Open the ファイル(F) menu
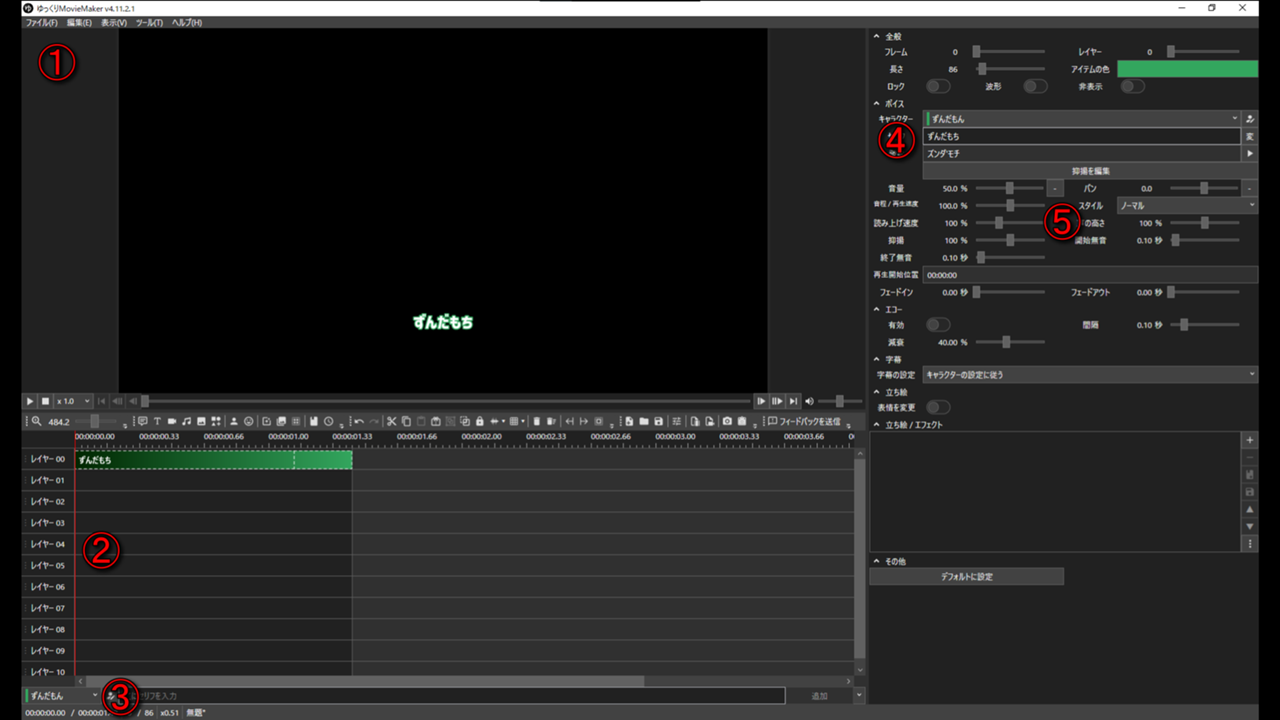The image size is (1280, 720). 41,22
